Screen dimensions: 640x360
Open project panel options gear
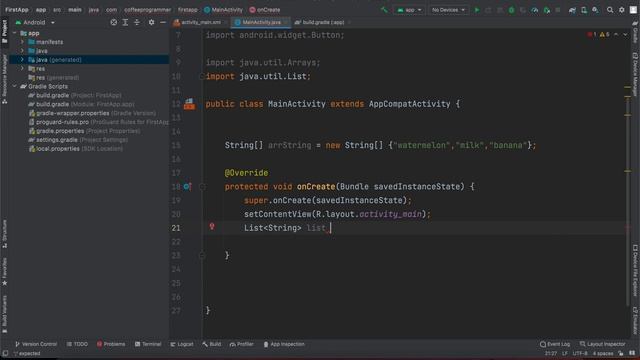tap(151, 22)
